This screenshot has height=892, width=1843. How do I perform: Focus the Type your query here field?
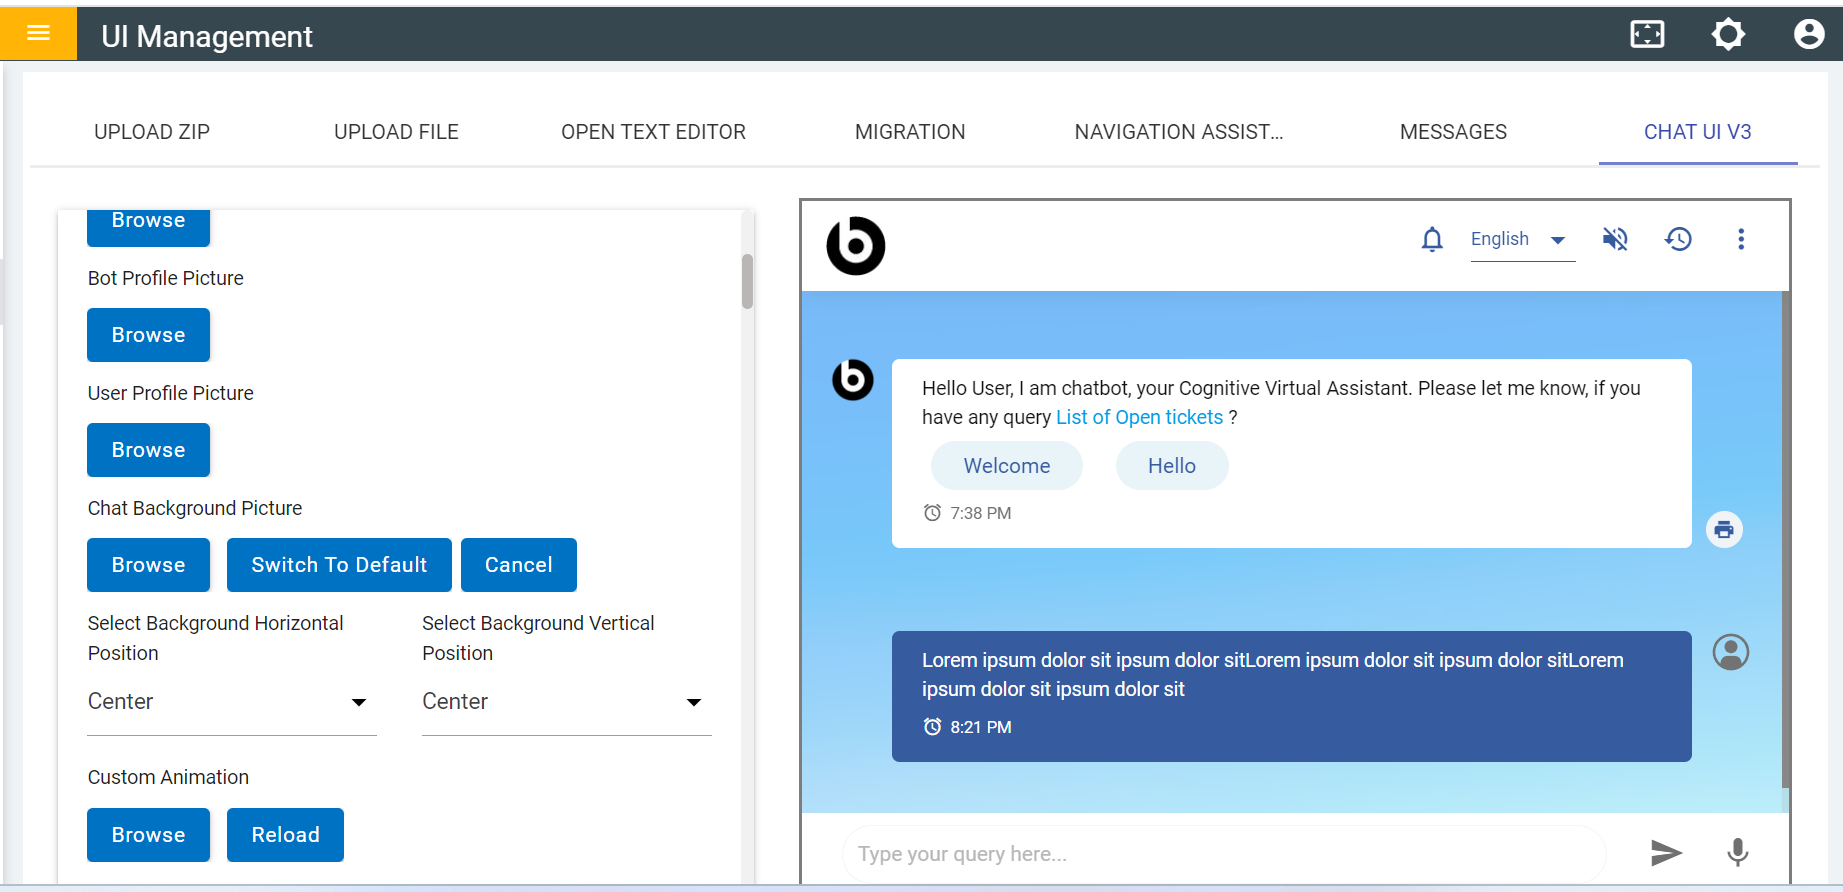pos(1224,854)
